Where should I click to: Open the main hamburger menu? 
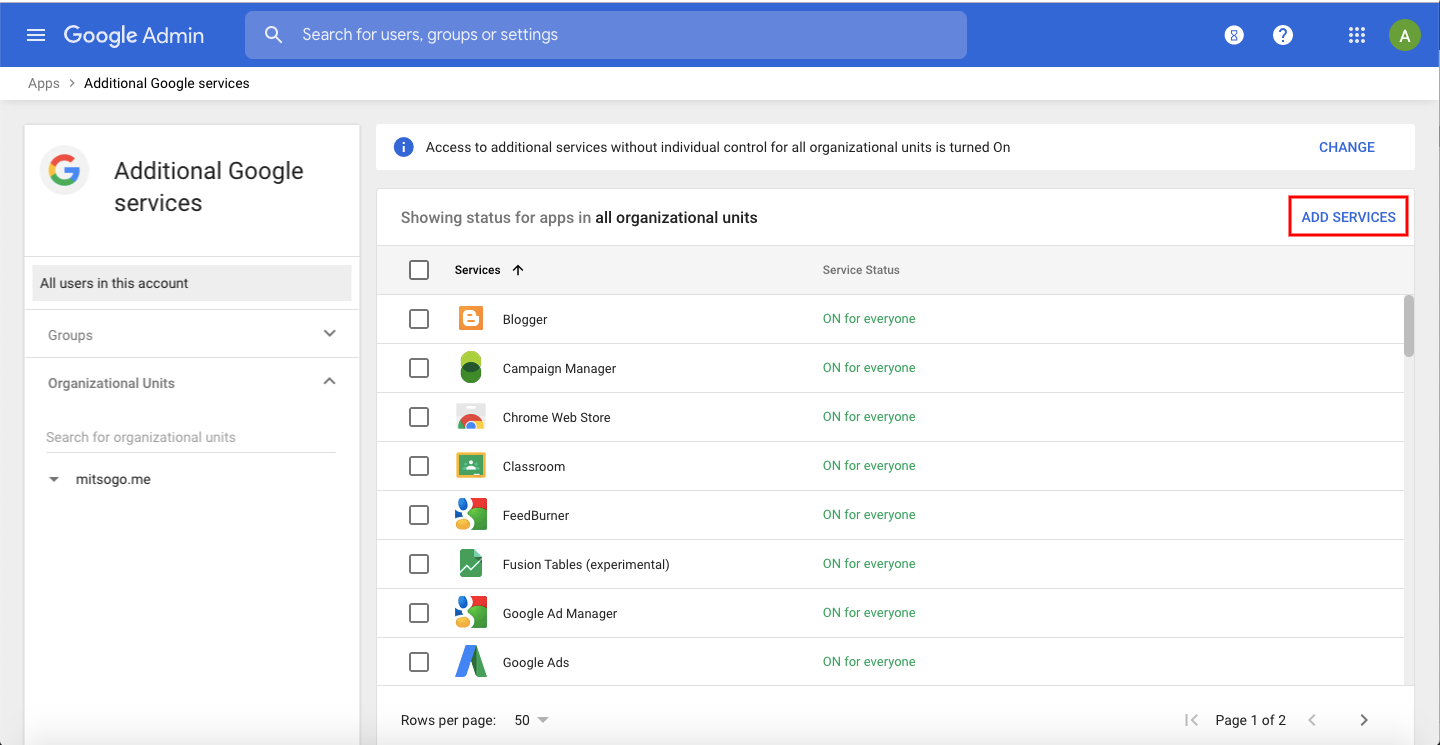click(36, 35)
